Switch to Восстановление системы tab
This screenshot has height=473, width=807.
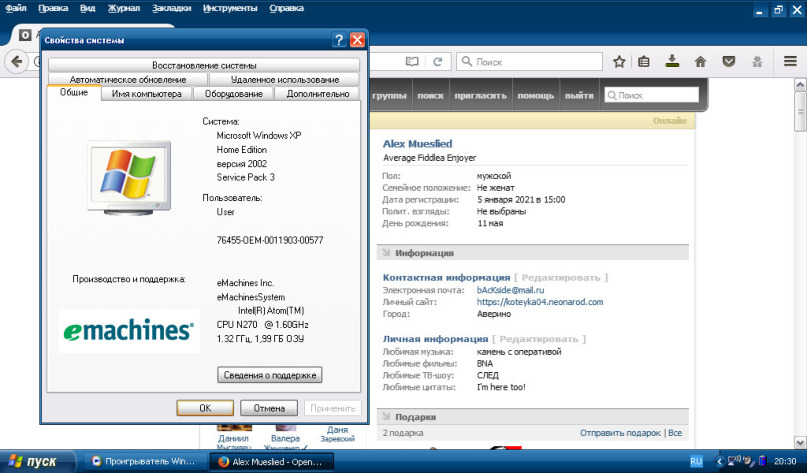[x=204, y=65]
